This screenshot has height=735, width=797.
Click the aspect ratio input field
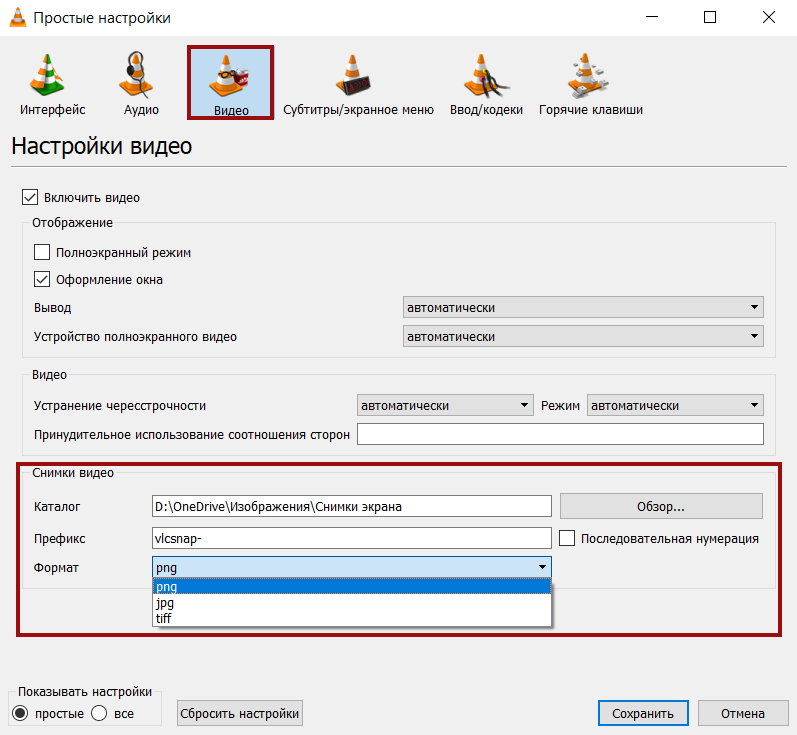[560, 434]
